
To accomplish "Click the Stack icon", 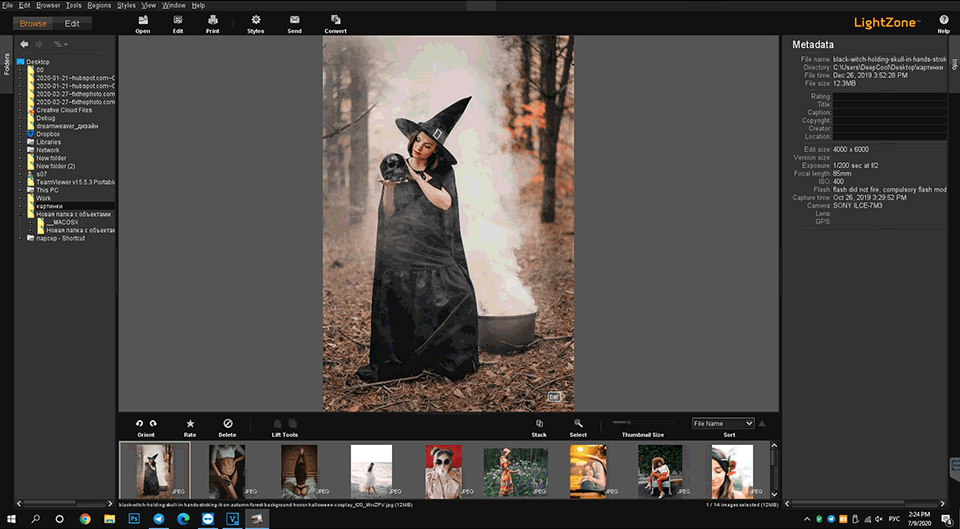I will tap(539, 423).
